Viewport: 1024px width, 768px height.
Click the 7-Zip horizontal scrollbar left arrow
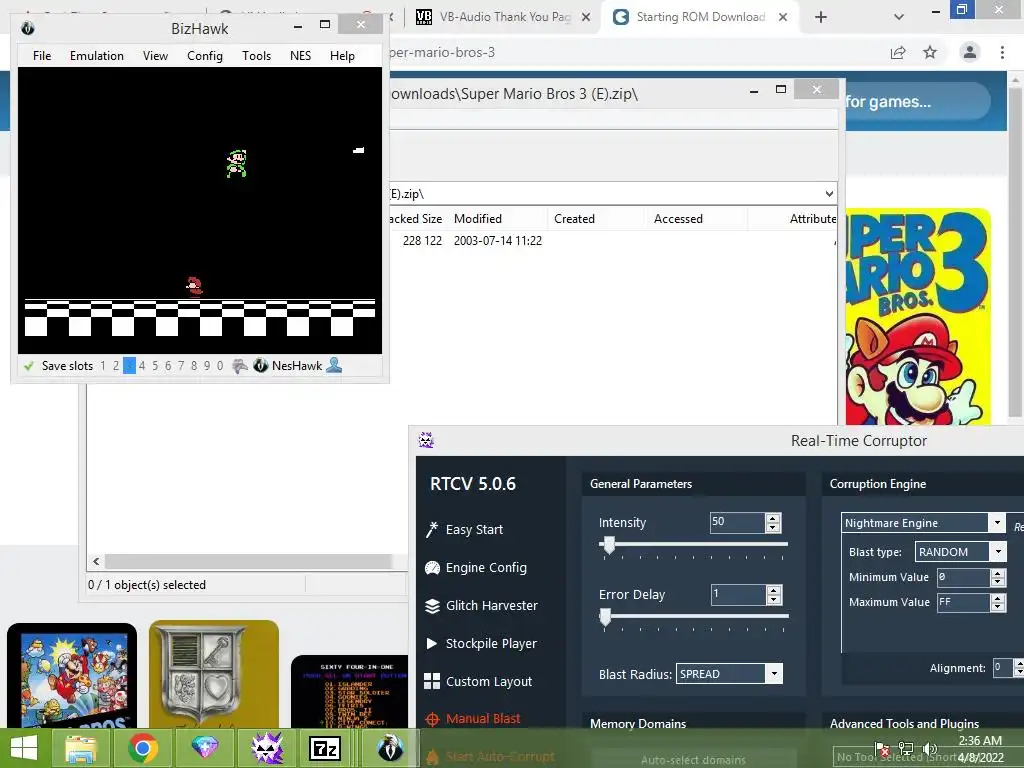click(96, 562)
